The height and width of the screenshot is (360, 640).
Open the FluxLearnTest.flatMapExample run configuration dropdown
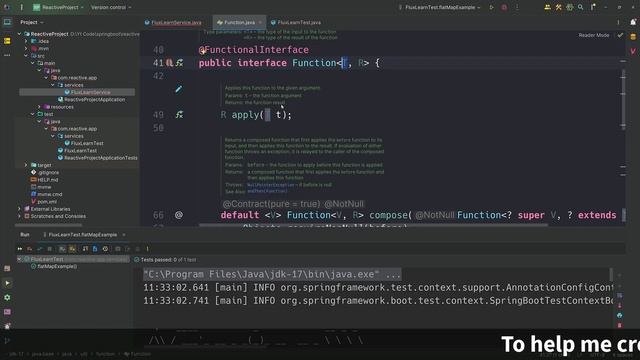tap(440, 7)
